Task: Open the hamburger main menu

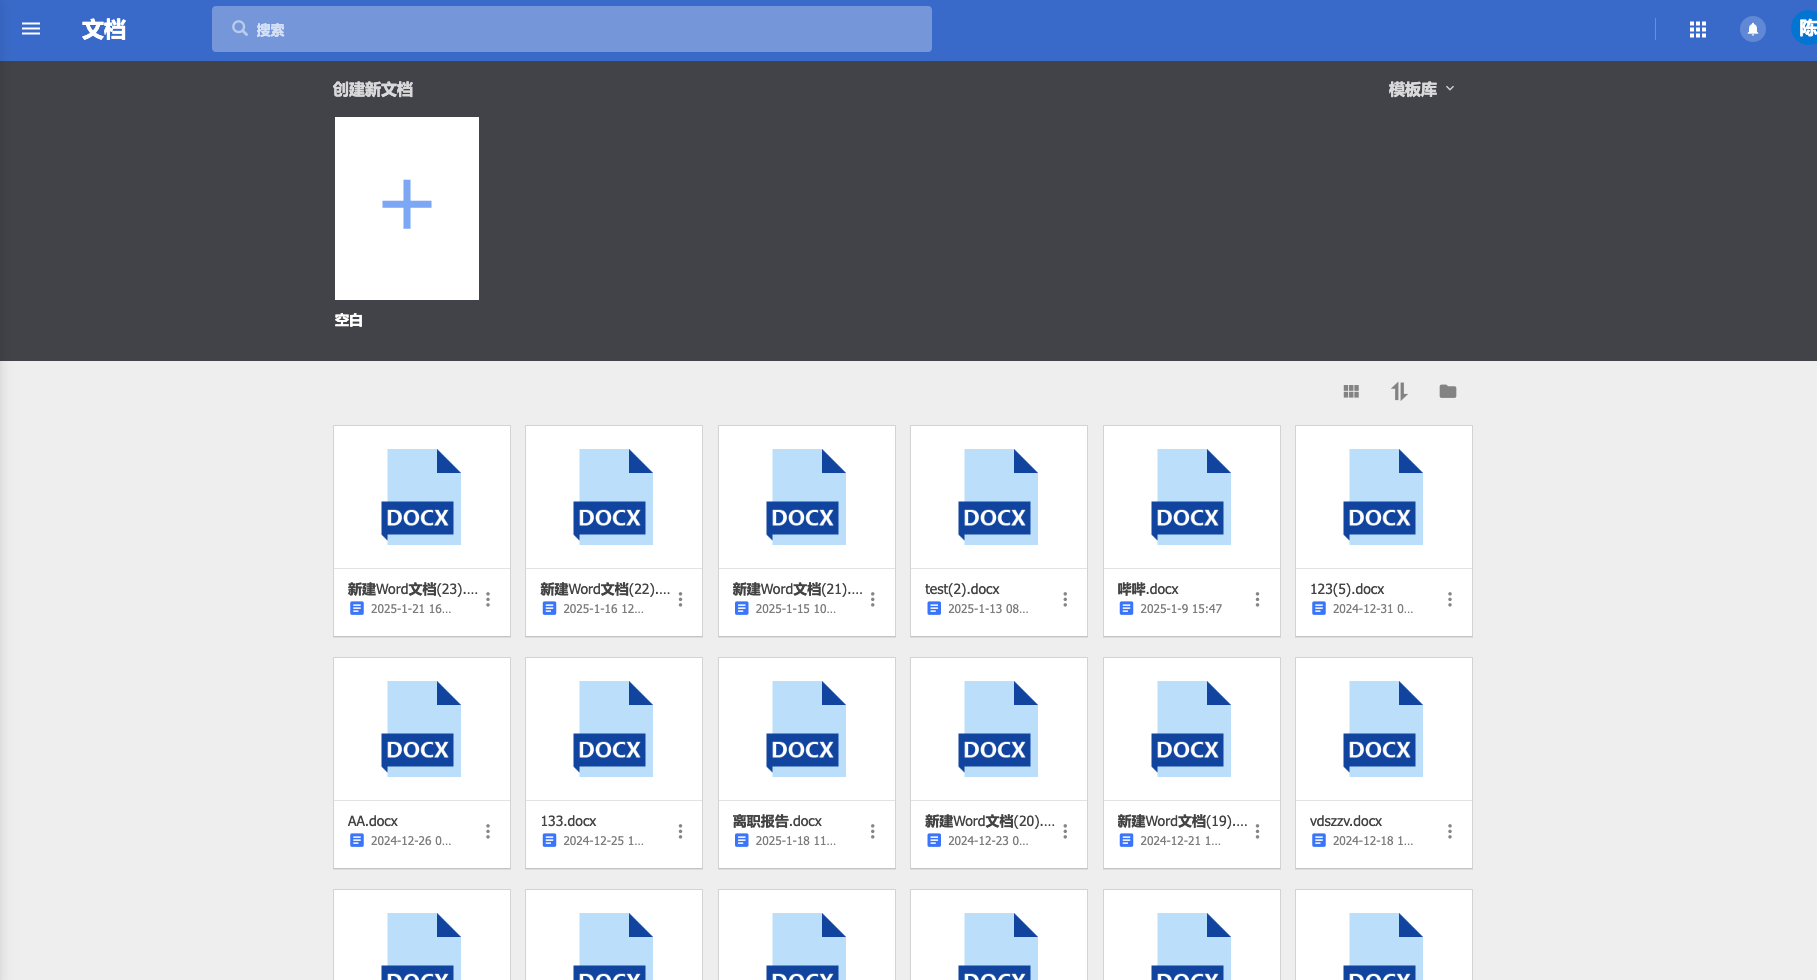Action: [31, 29]
